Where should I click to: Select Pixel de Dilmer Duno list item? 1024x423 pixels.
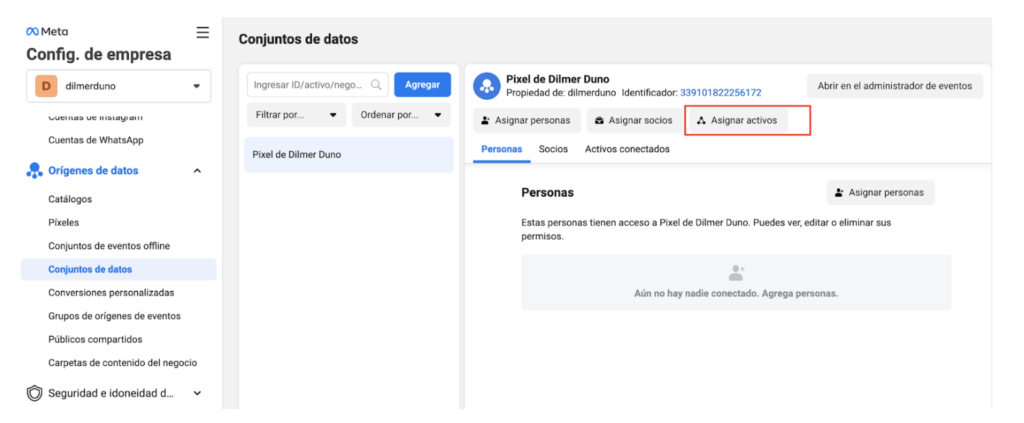(349, 155)
